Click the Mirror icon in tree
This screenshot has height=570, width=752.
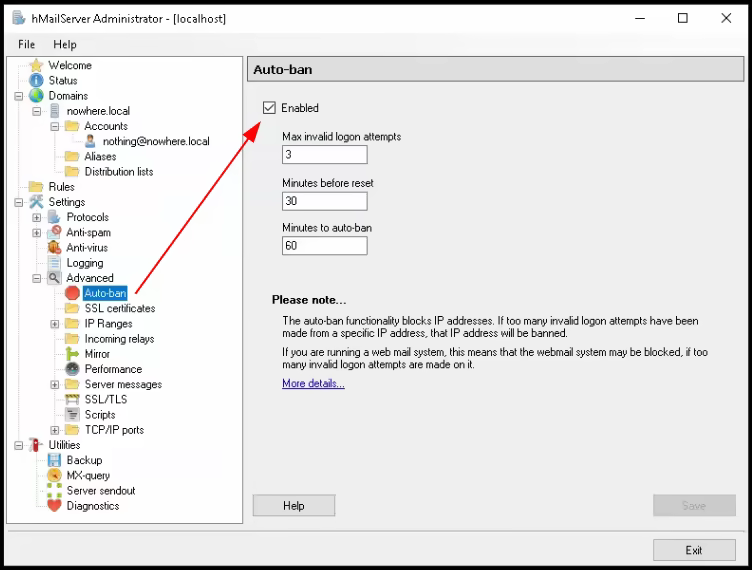coord(72,354)
